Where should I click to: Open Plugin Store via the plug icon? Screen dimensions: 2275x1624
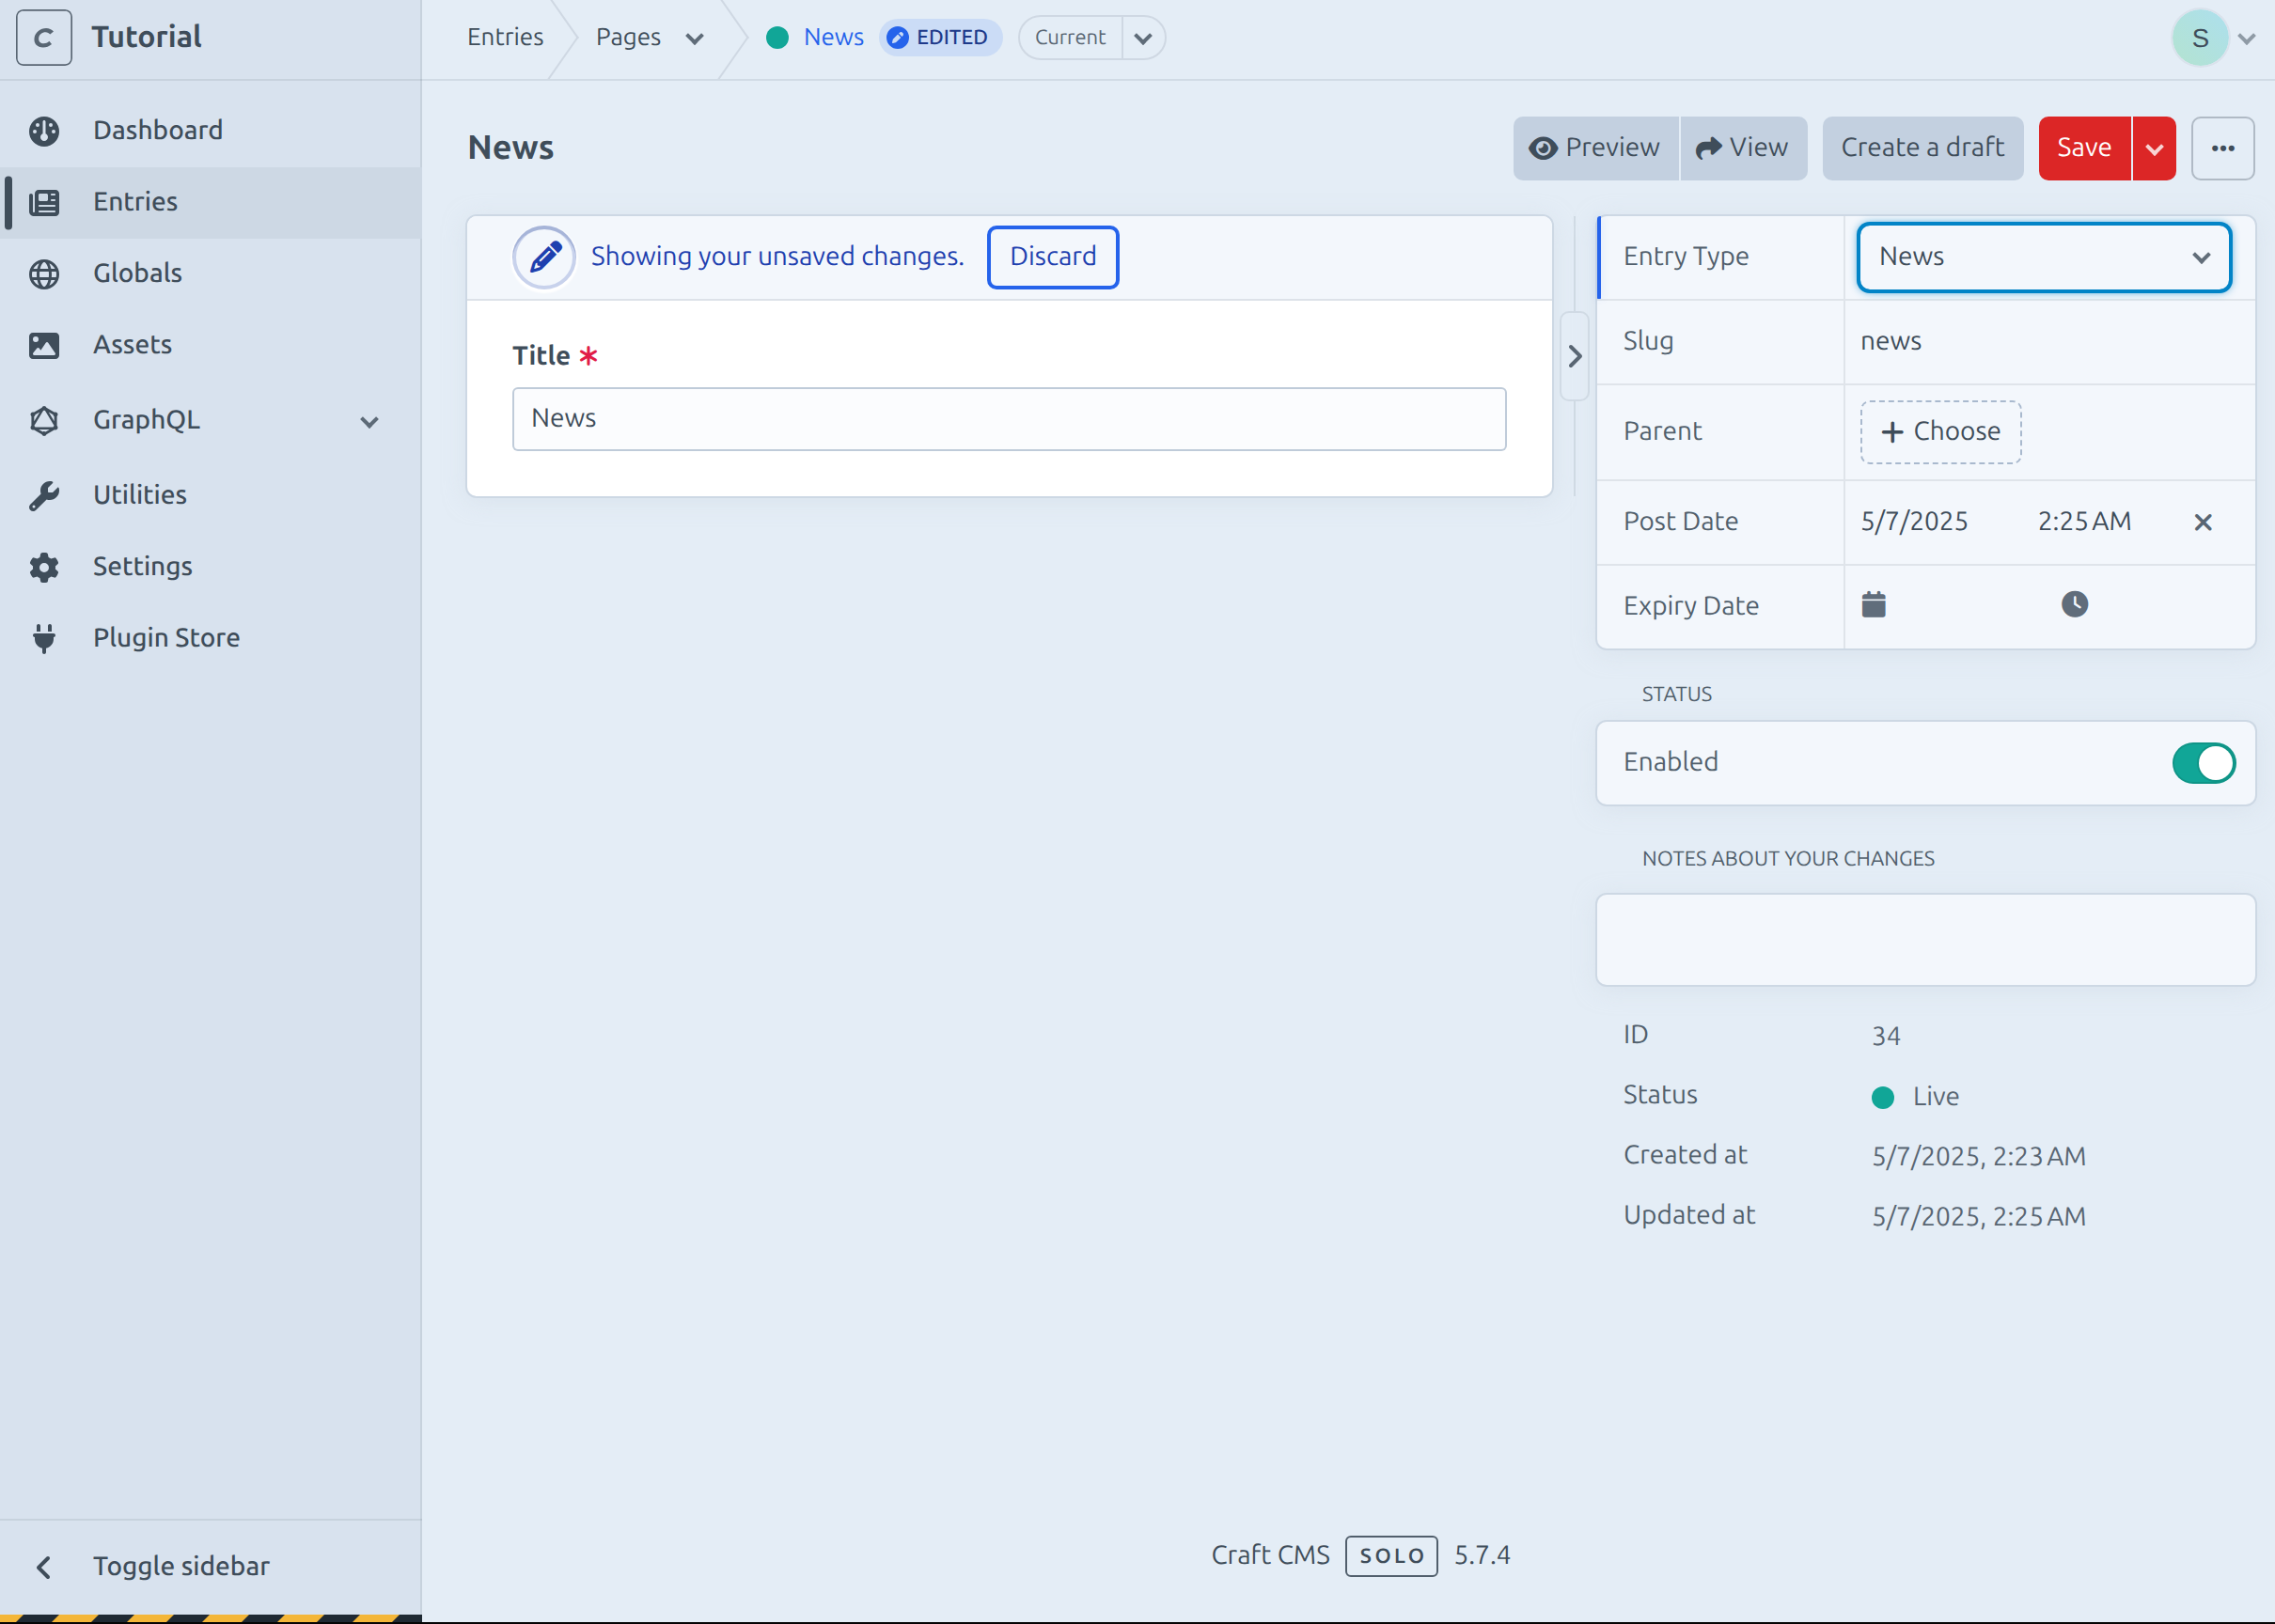[44, 638]
